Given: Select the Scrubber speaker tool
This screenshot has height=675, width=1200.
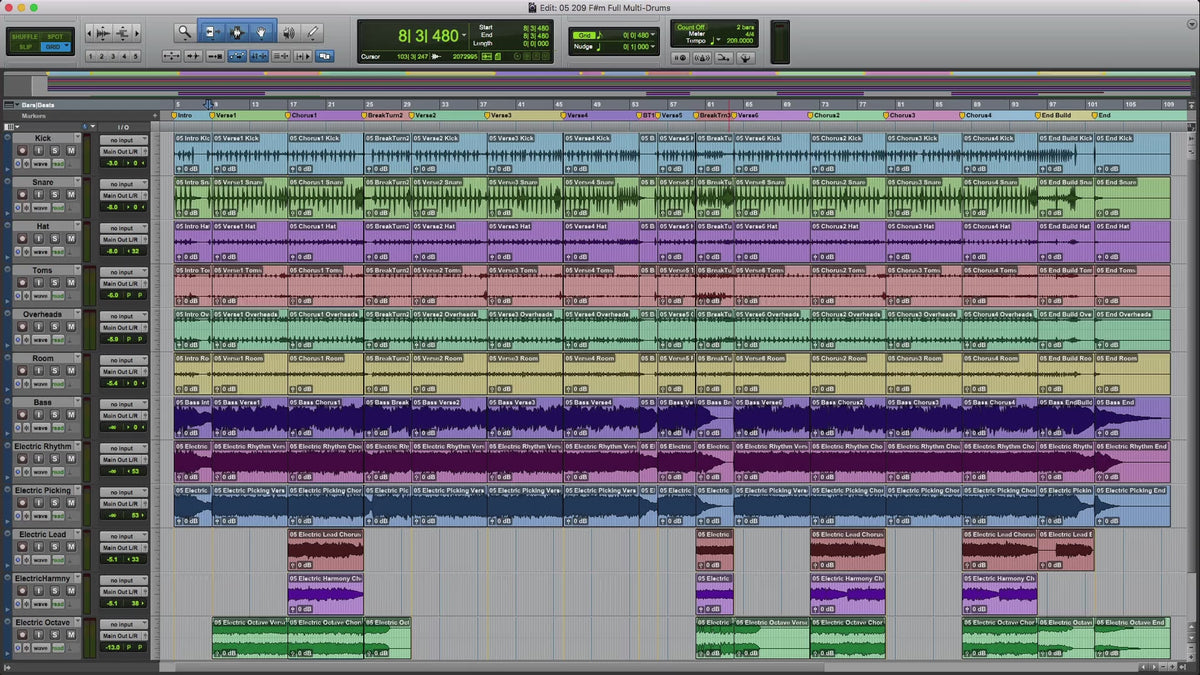Looking at the screenshot, I should point(288,33).
